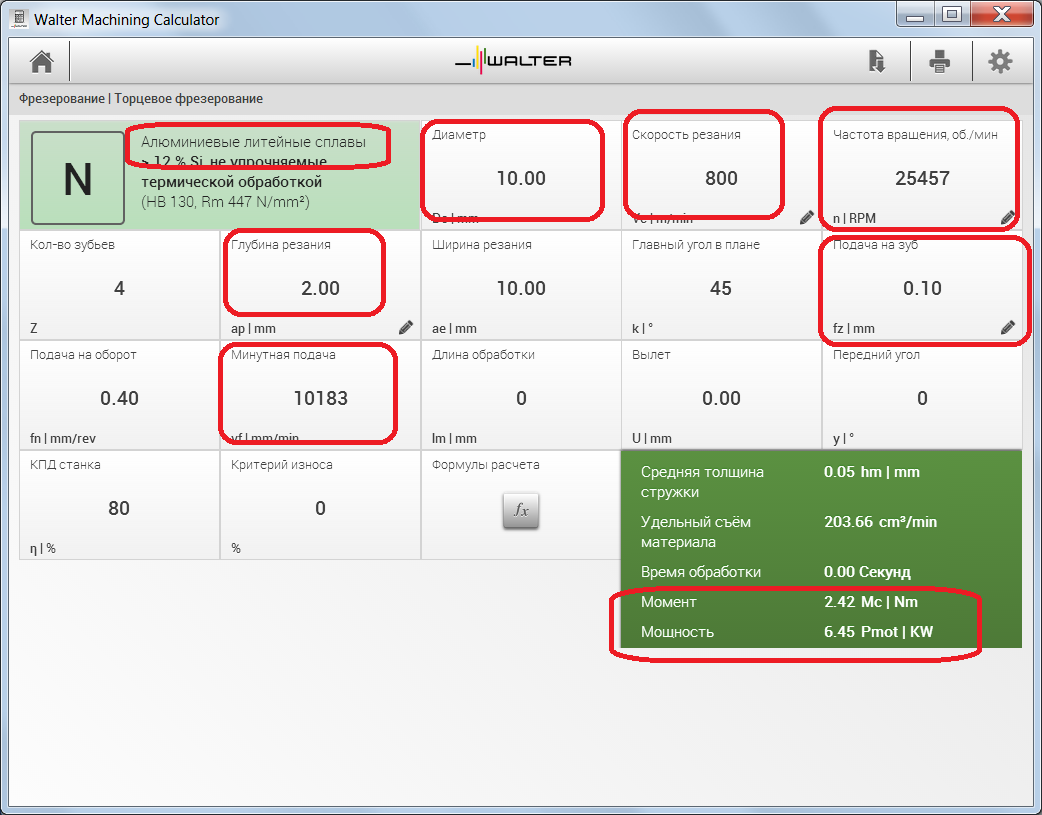The width and height of the screenshot is (1042, 815).
Task: Click 'КПД станка' label
Action: click(65, 465)
